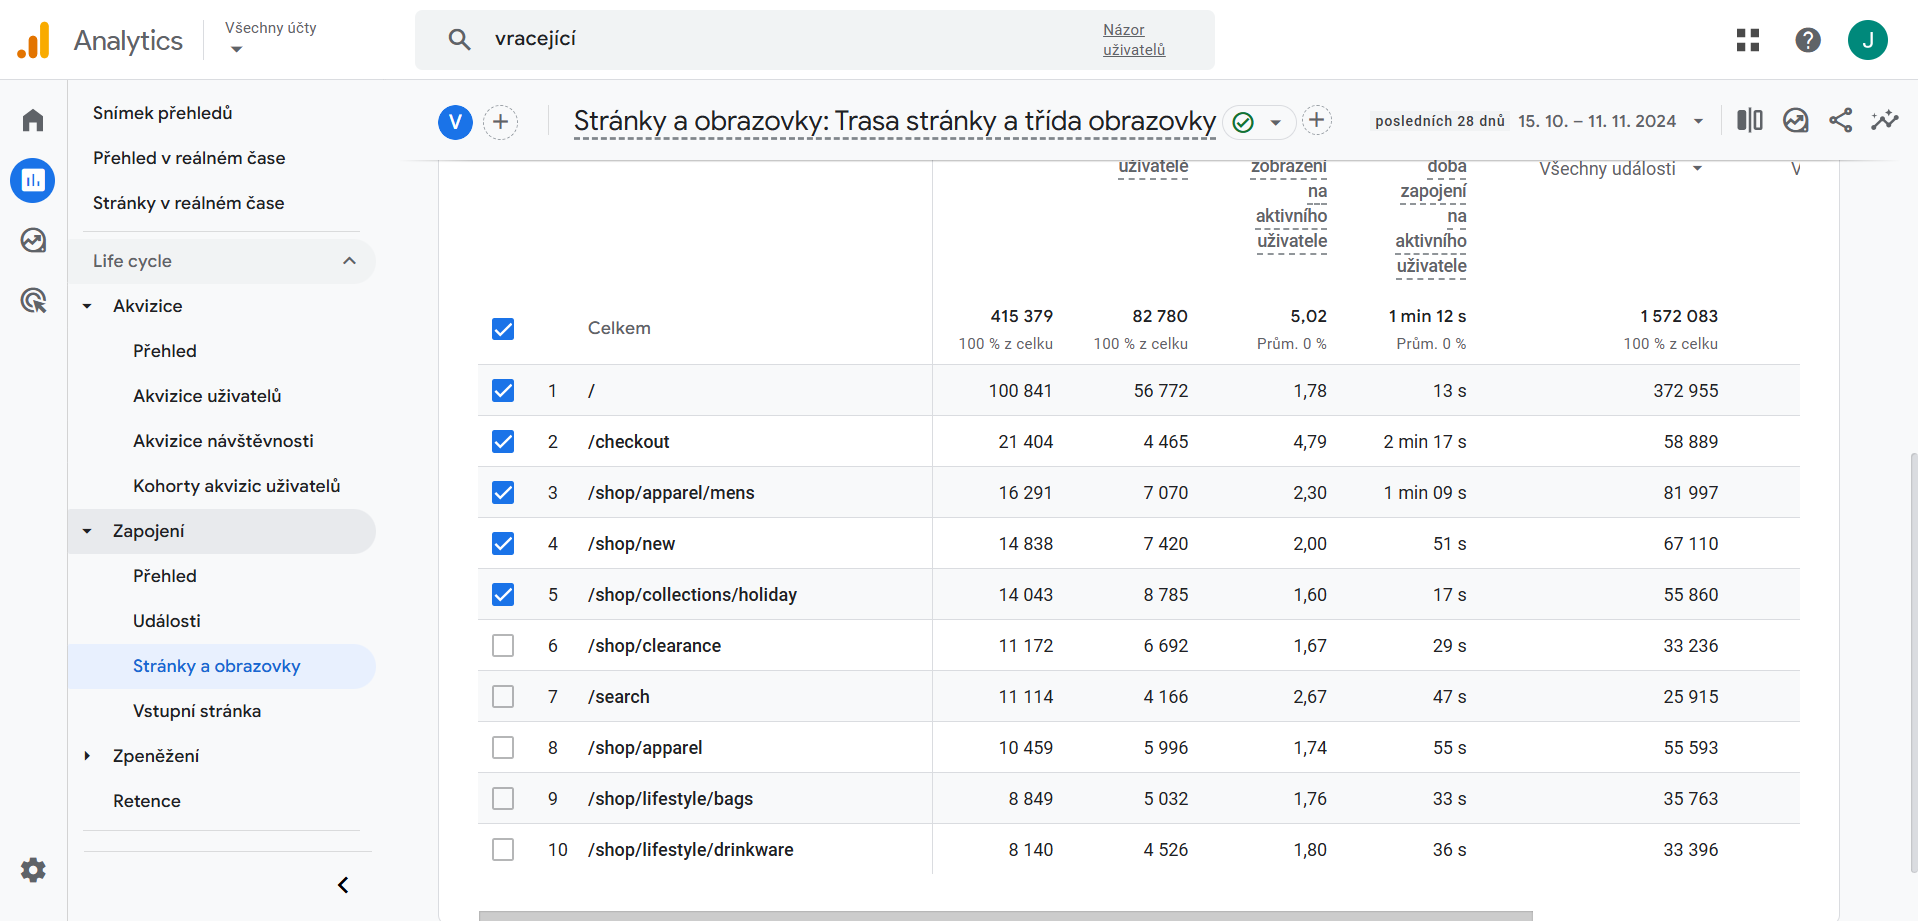Open Stránky v reálném čase
The width and height of the screenshot is (1918, 921).
(x=189, y=203)
